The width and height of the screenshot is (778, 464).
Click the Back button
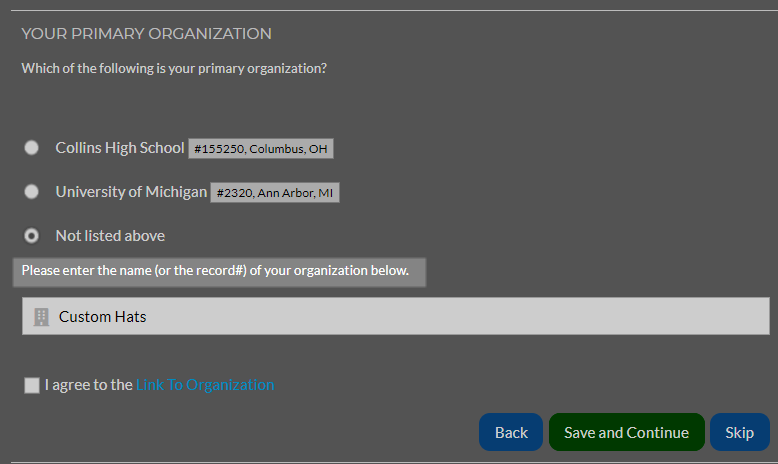(x=511, y=432)
